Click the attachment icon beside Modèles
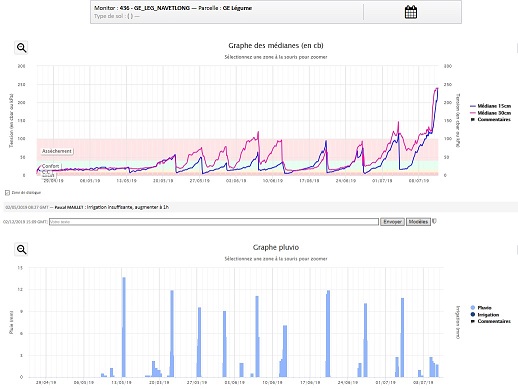This screenshot has height=389, width=518. [x=434, y=221]
